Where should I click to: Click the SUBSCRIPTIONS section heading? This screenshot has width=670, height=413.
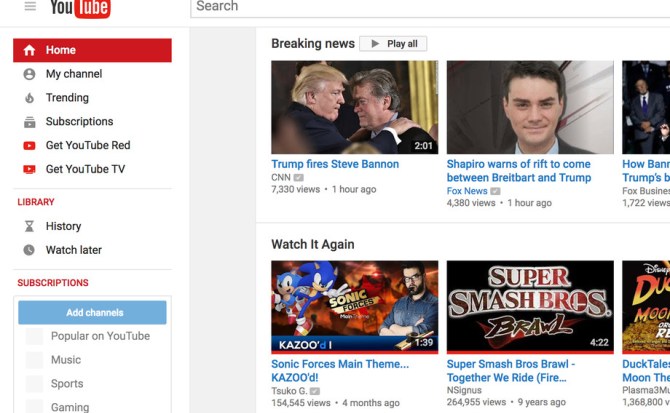click(x=53, y=283)
